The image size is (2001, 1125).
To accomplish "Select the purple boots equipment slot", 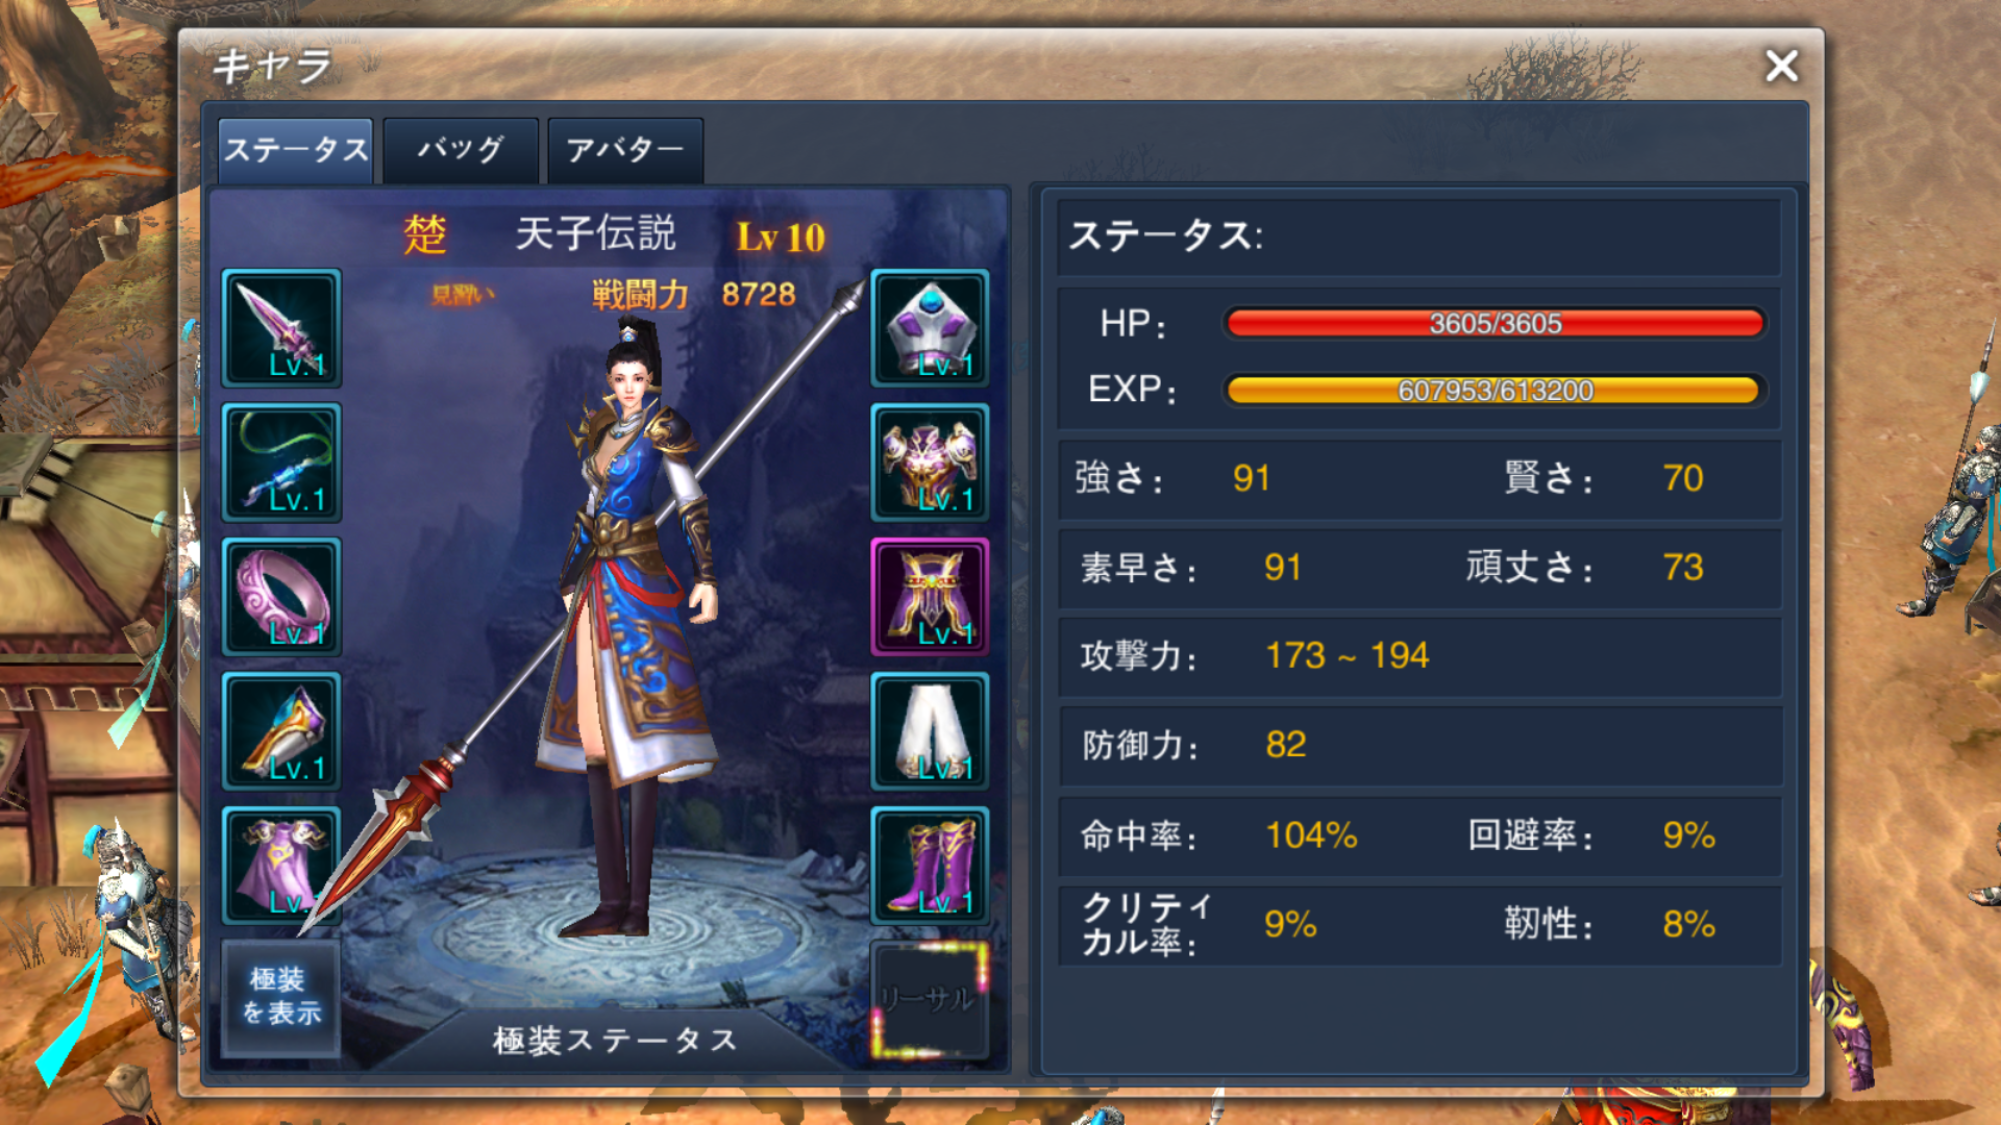I will tap(930, 865).
